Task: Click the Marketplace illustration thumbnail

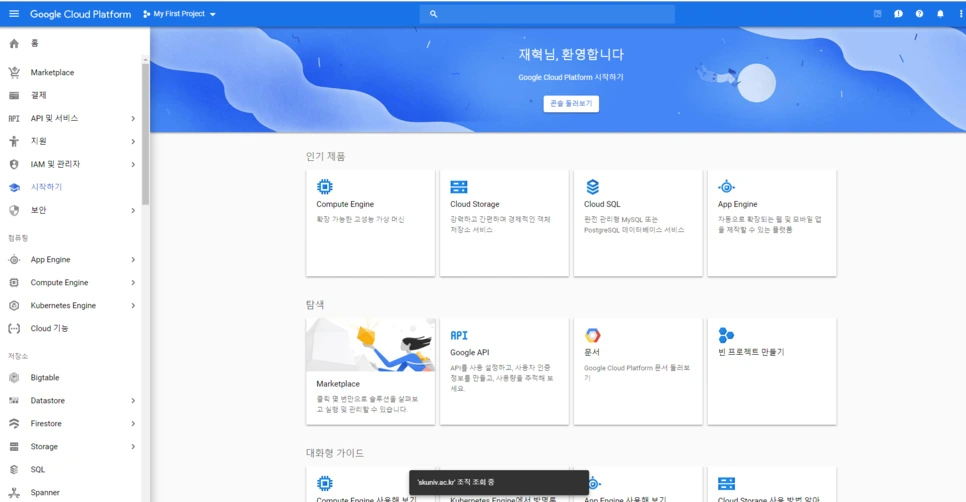Action: point(370,345)
